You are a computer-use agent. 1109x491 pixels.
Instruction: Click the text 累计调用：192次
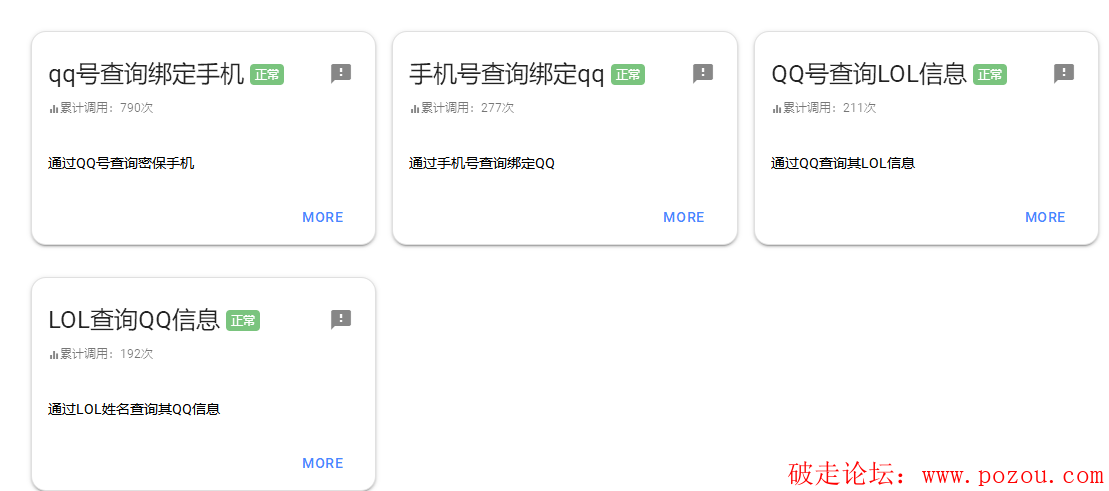[106, 354]
